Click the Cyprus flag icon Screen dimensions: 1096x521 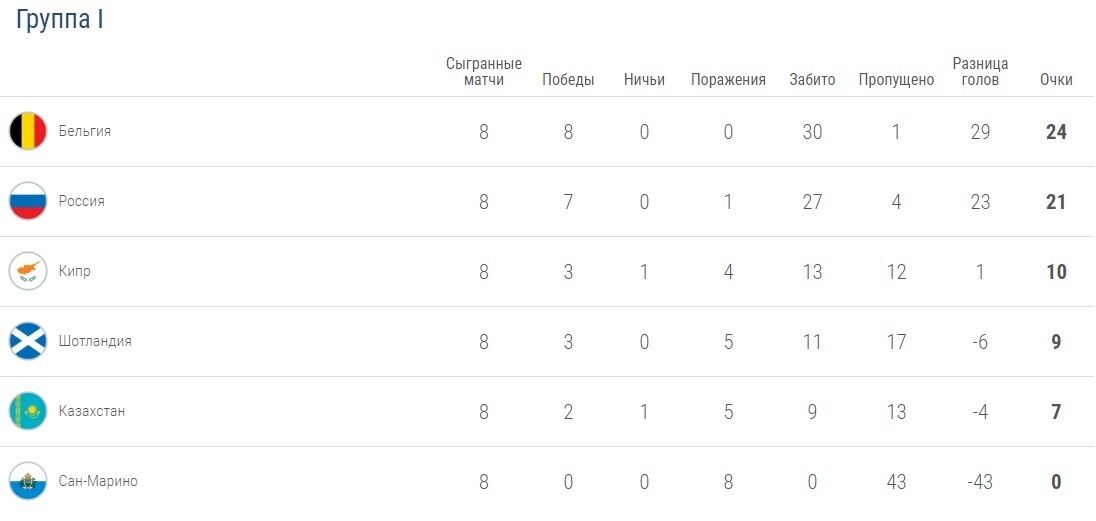[x=28, y=271]
